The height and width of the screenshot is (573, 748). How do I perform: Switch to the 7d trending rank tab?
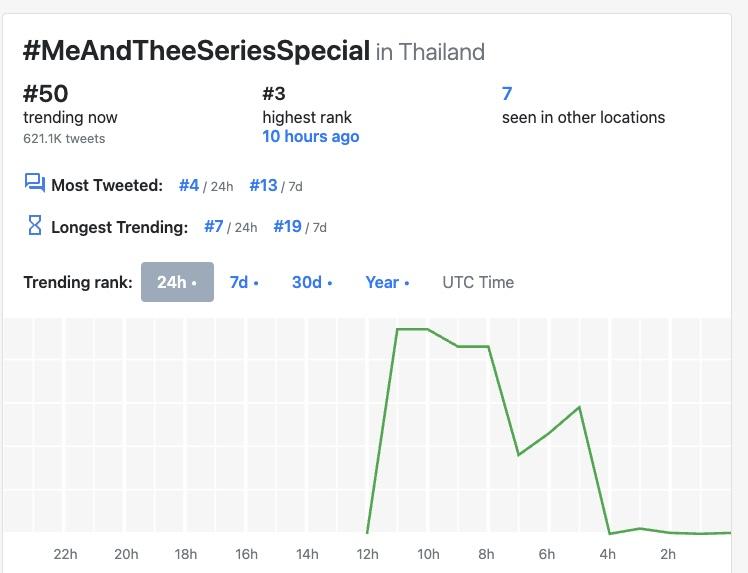[243, 282]
